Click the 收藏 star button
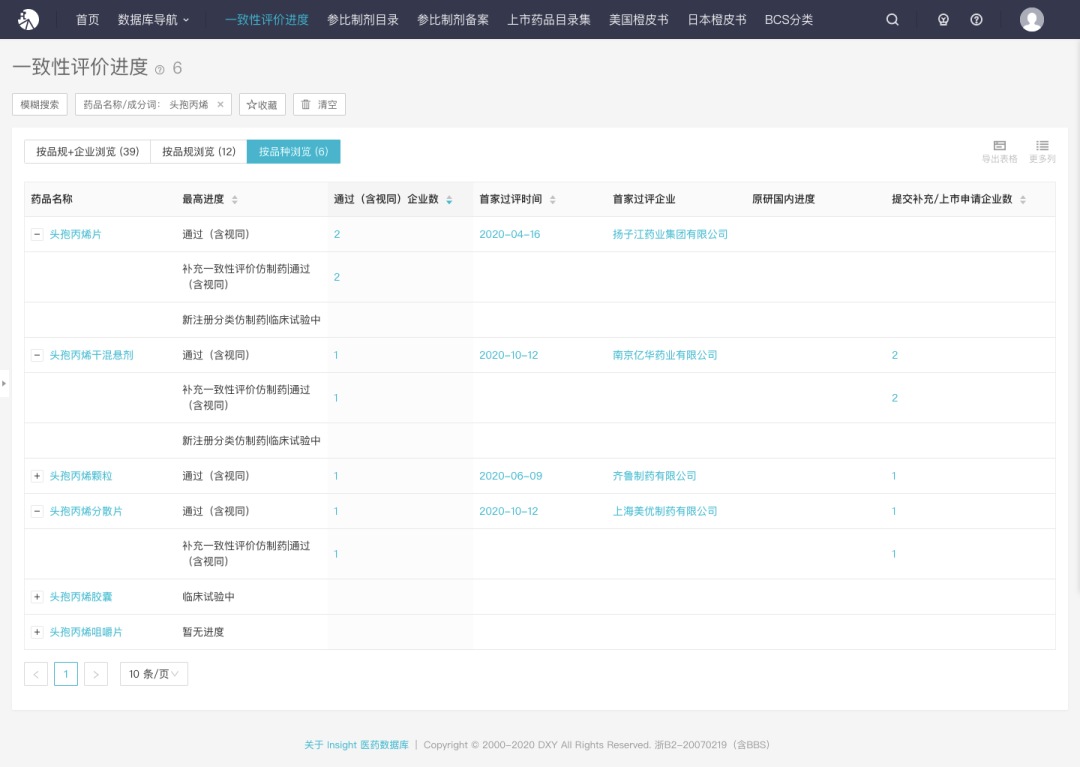The image size is (1080, 767). pyautogui.click(x=262, y=105)
